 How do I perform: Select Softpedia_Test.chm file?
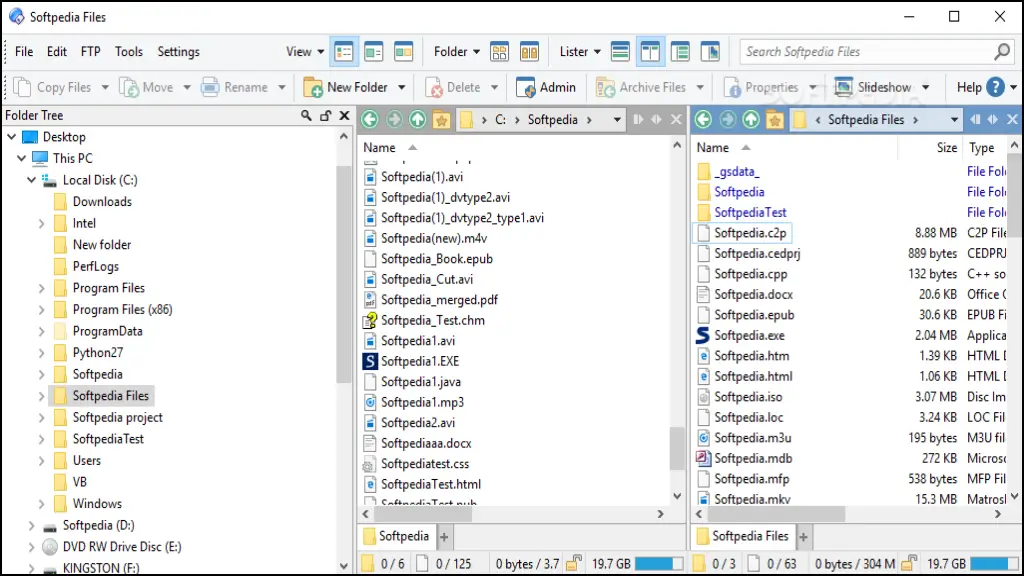tap(432, 320)
